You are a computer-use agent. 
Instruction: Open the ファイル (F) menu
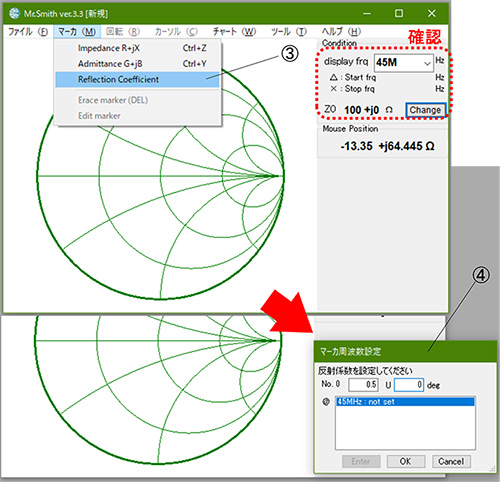click(x=28, y=32)
